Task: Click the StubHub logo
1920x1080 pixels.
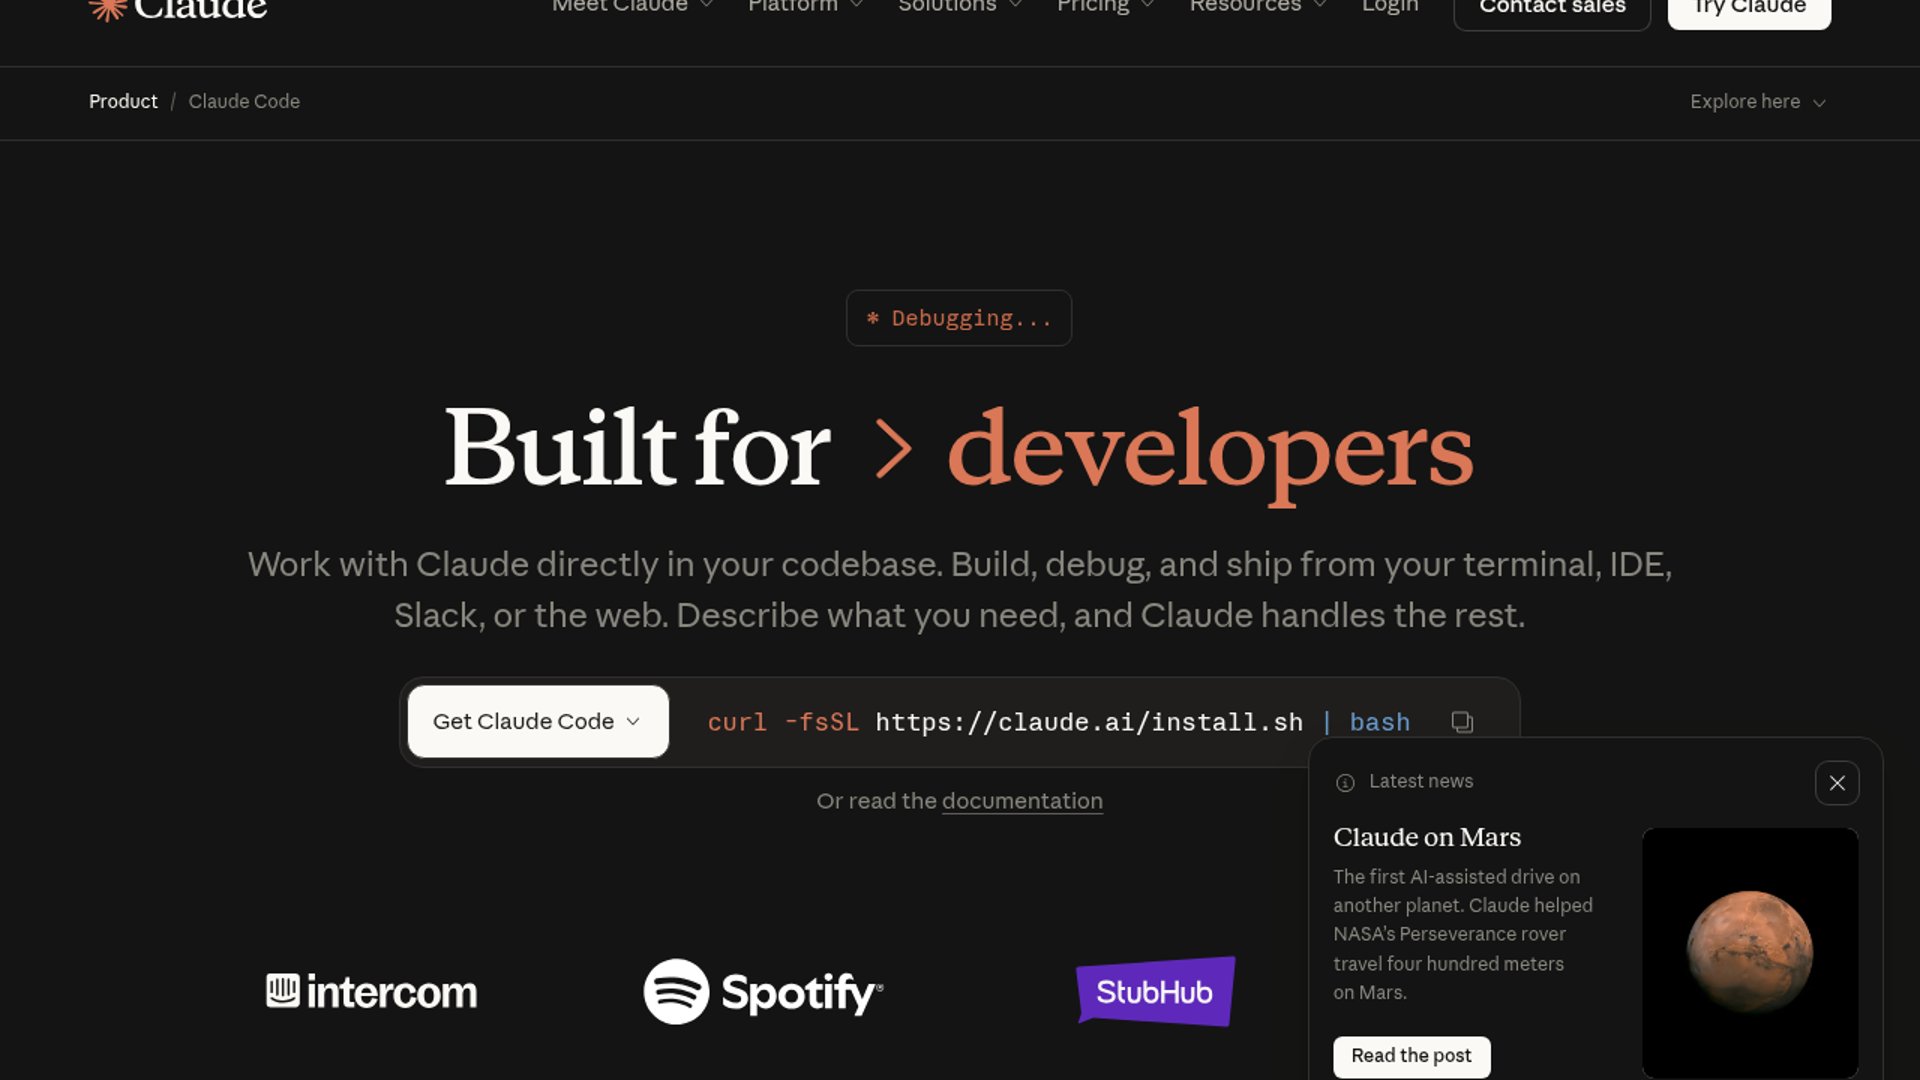Action: point(1155,991)
